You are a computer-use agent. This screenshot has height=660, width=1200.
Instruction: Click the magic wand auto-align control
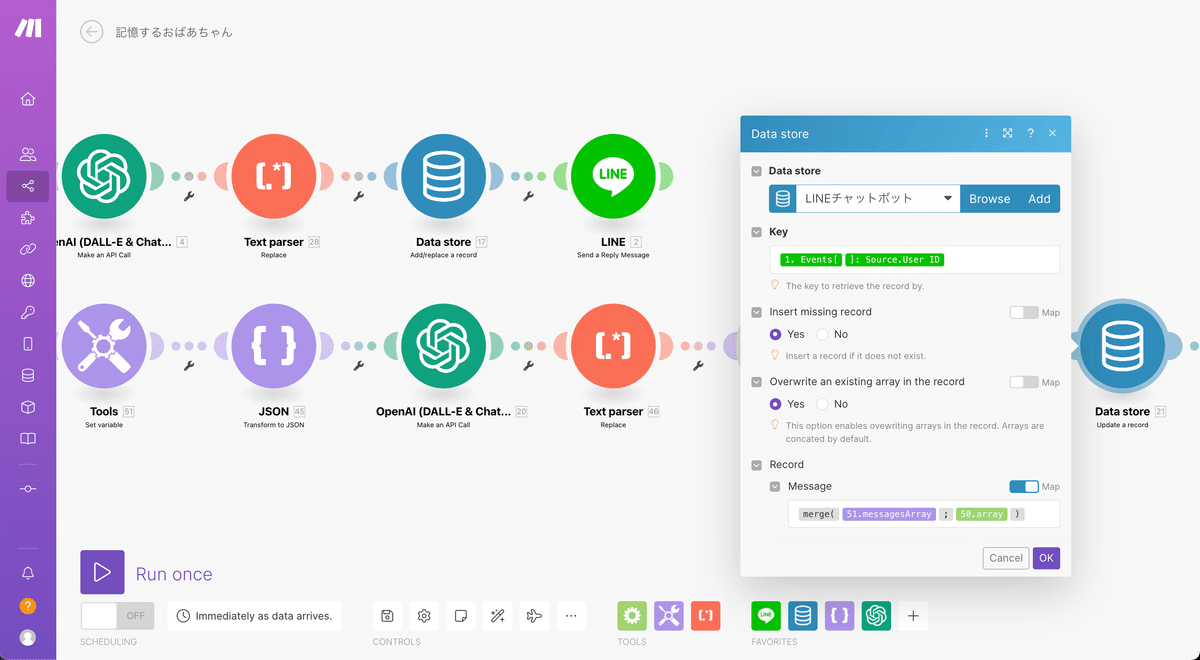tap(497, 616)
